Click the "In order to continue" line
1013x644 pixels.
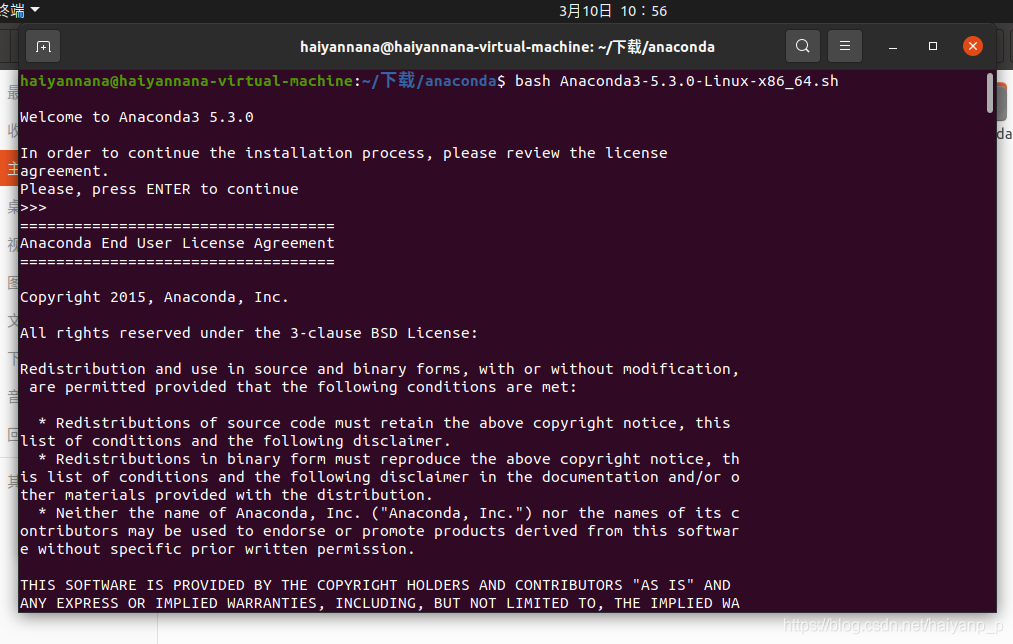(344, 154)
